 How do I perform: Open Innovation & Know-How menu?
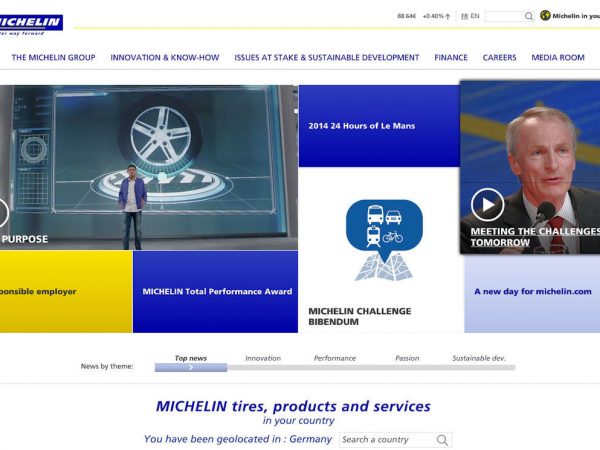[x=165, y=57]
